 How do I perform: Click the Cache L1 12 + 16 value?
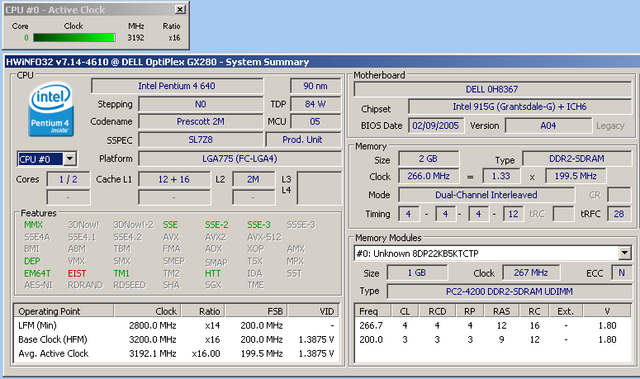point(174,180)
